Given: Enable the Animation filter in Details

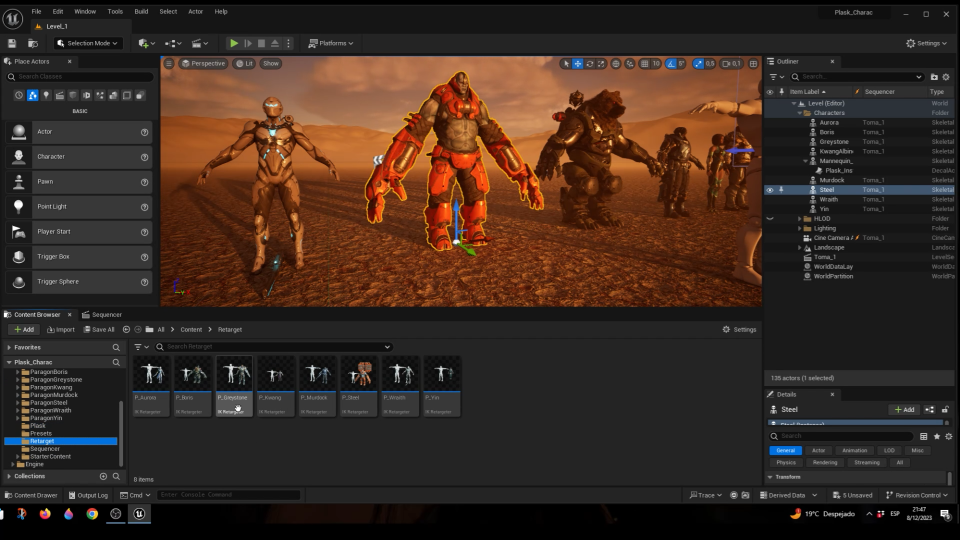Looking at the screenshot, I should coord(854,451).
